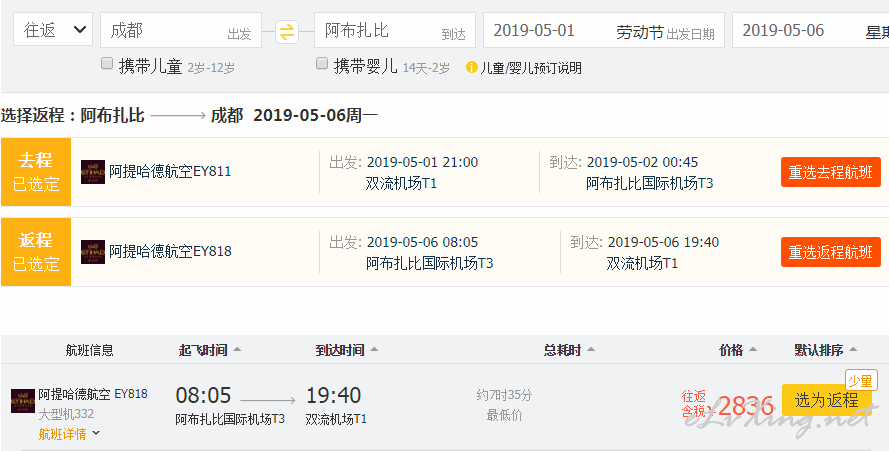Swap departure and arrival cities icon
The height and width of the screenshot is (451, 889).
click(x=287, y=31)
